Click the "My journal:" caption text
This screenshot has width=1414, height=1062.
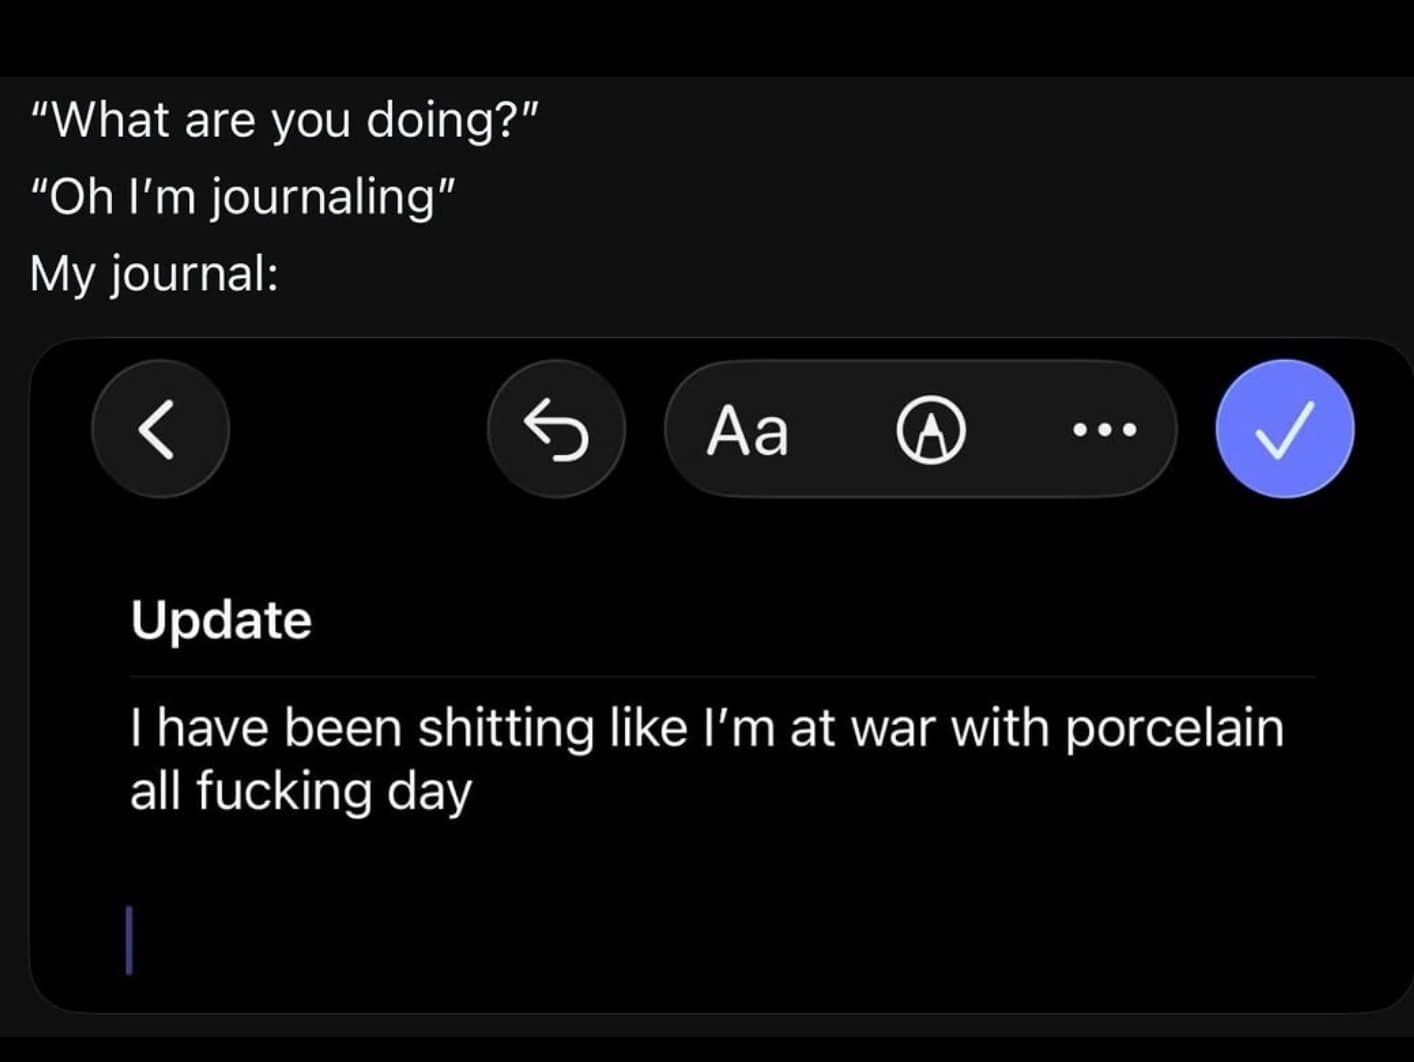click(x=154, y=272)
